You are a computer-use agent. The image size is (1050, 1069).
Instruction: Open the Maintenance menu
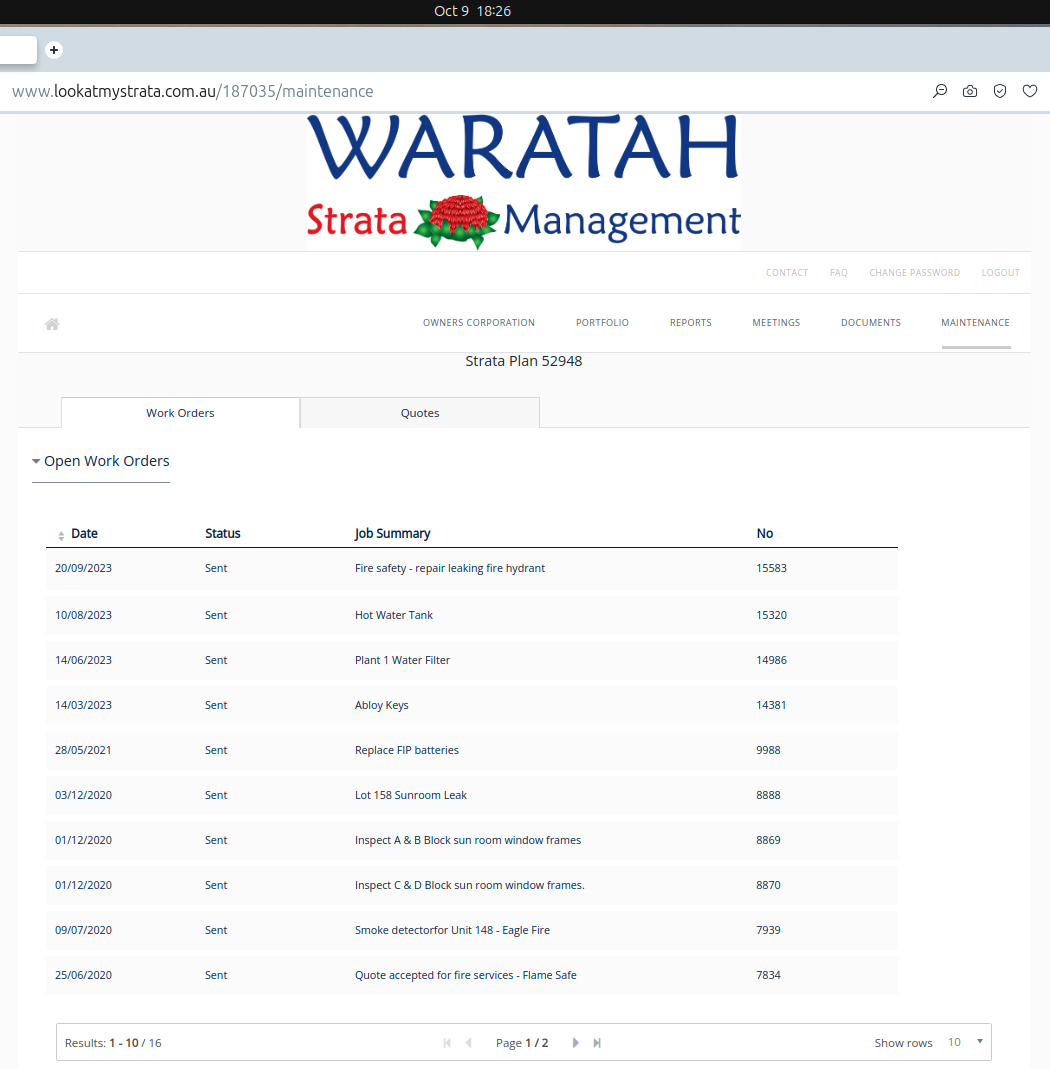pyautogui.click(x=975, y=322)
